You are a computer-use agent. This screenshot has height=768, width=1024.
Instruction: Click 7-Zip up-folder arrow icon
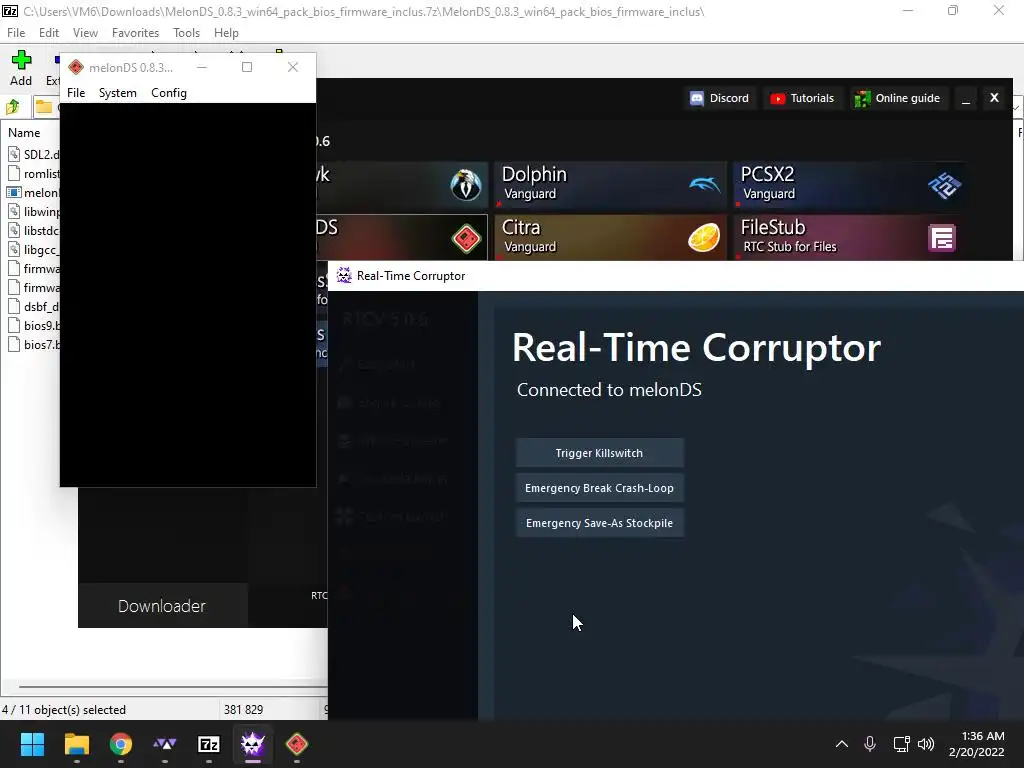[12, 106]
